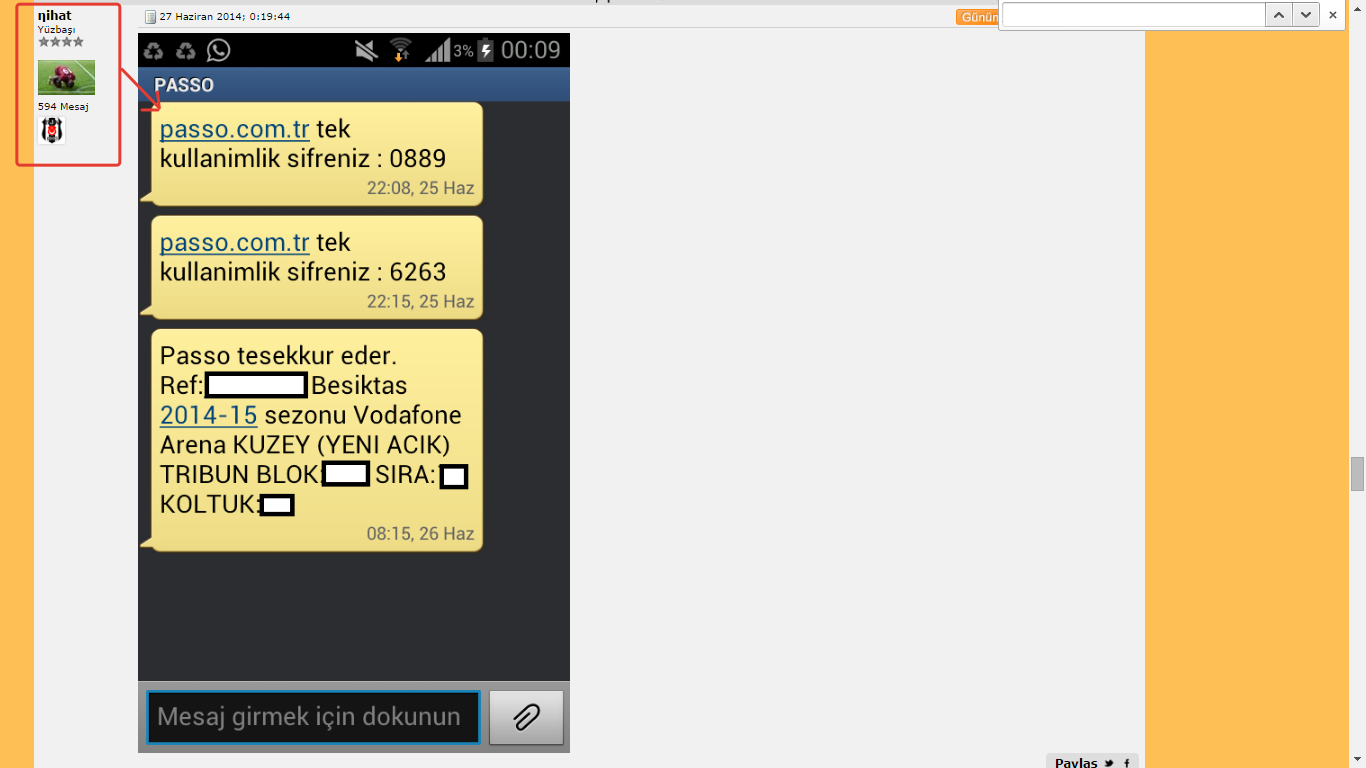Click nihat's football player avatar image
This screenshot has width=1366, height=768.
tap(66, 77)
